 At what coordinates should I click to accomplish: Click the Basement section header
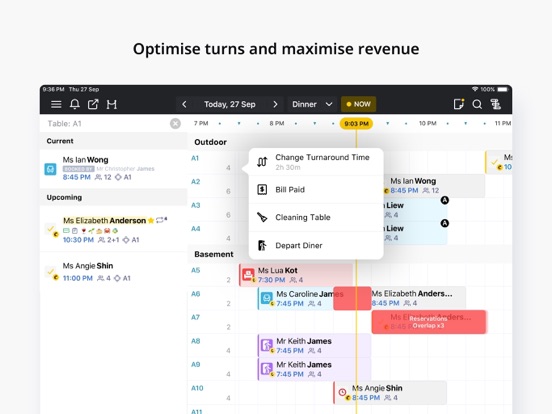[x=214, y=254]
